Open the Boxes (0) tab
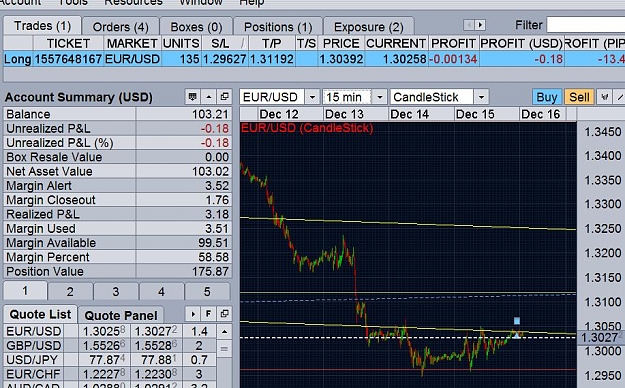The width and height of the screenshot is (625, 388). [196, 27]
